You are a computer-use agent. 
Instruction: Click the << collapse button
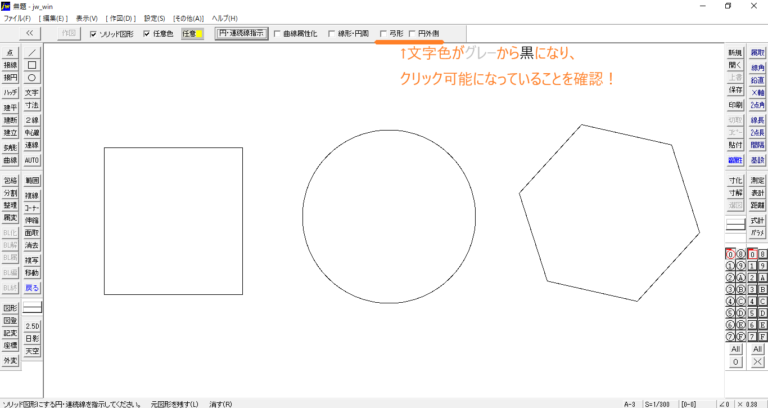[x=29, y=33]
